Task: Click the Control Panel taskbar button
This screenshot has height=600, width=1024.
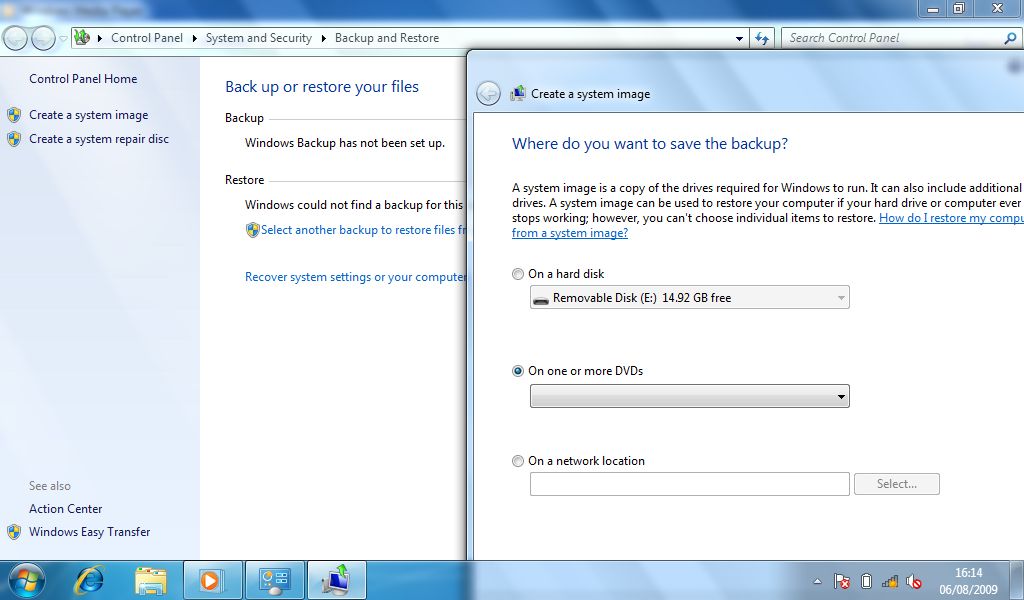Action: (274, 580)
